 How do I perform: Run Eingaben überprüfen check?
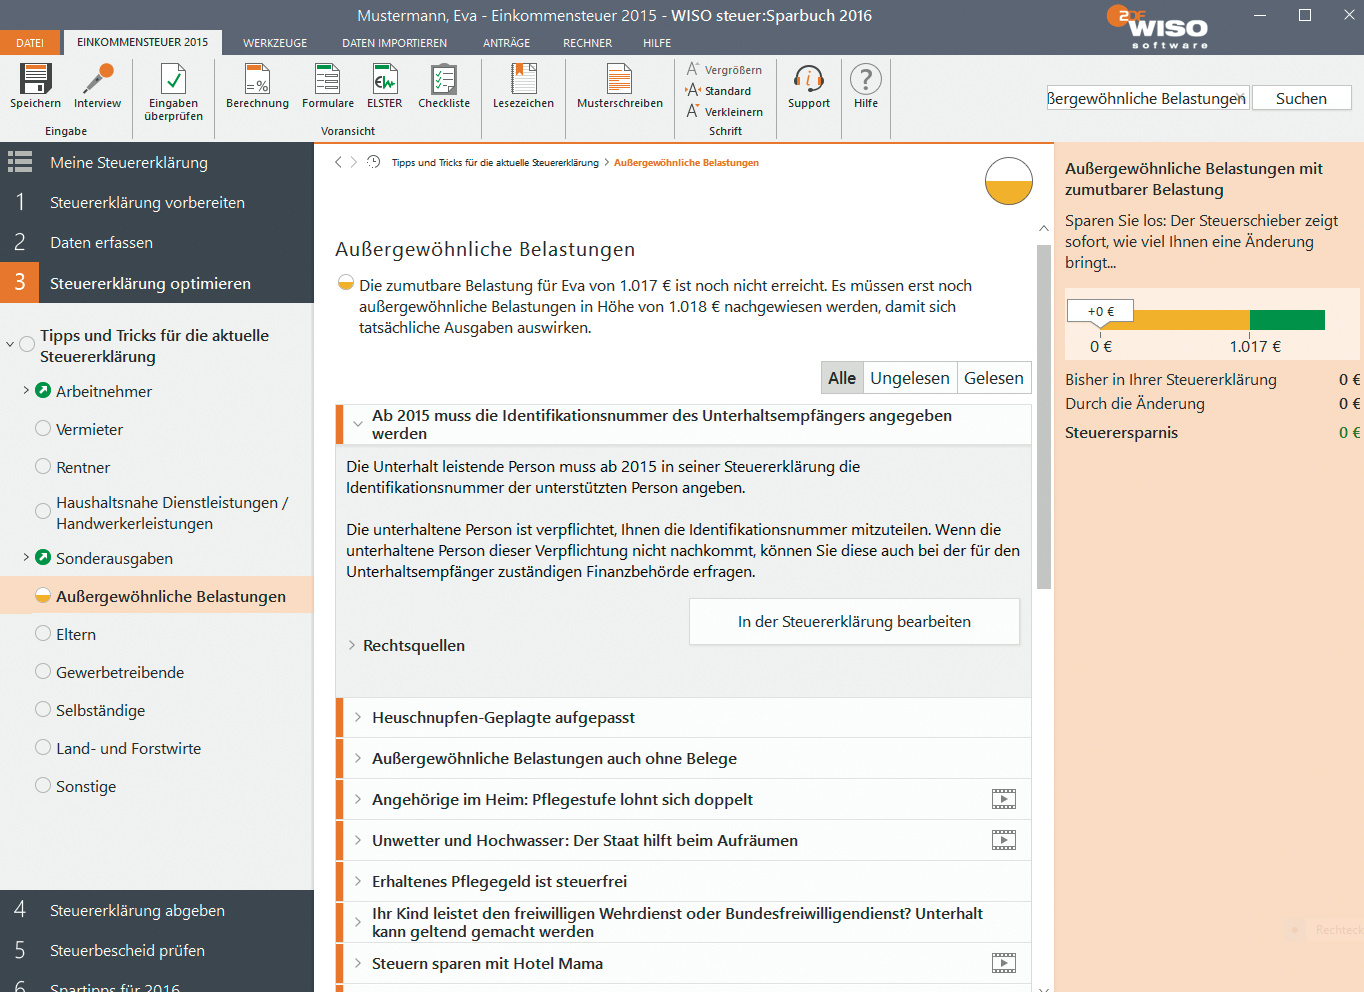pyautogui.click(x=173, y=80)
